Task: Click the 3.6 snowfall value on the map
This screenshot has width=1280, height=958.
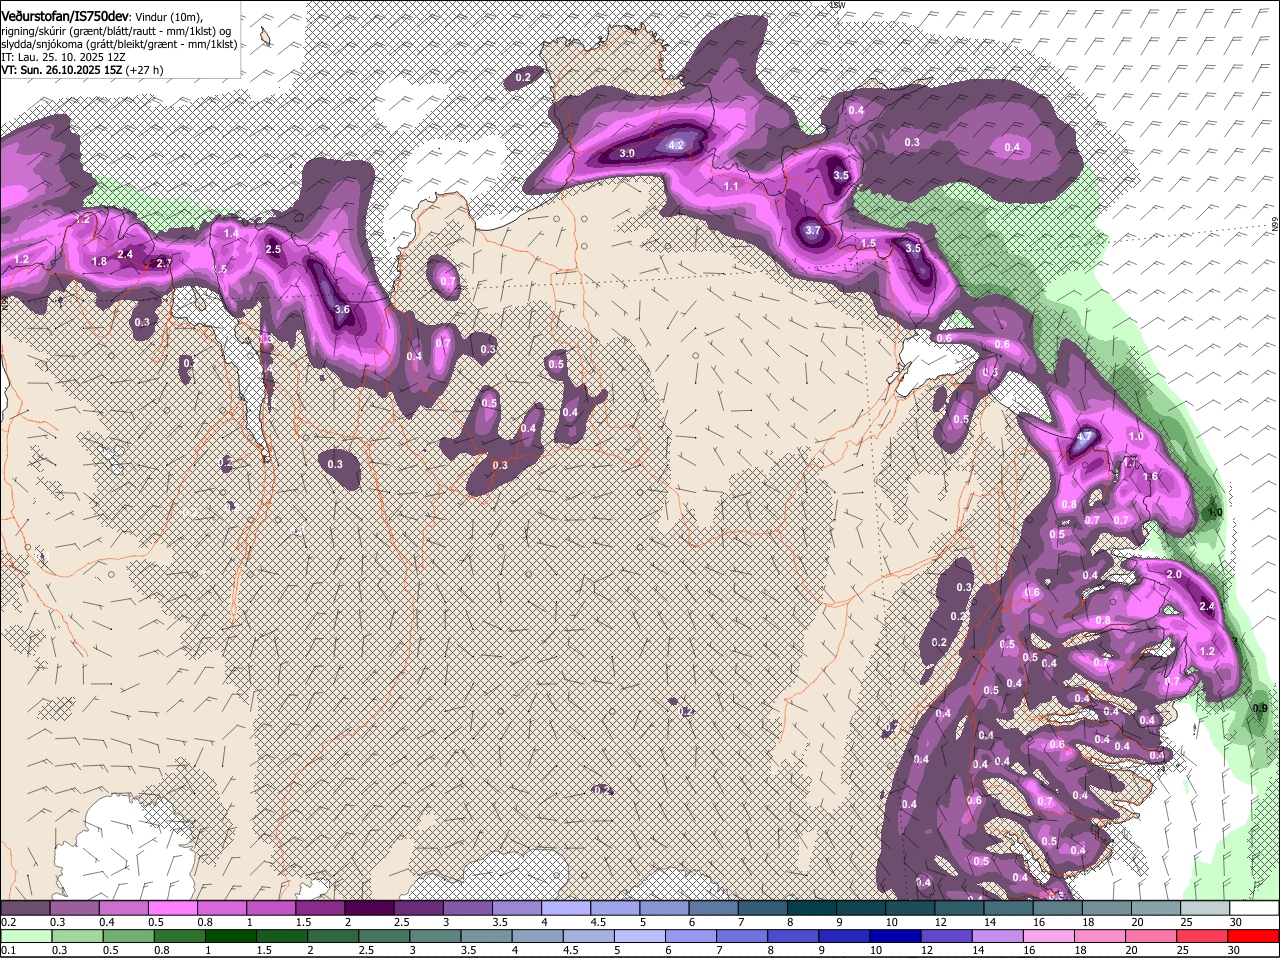Action: pos(342,310)
